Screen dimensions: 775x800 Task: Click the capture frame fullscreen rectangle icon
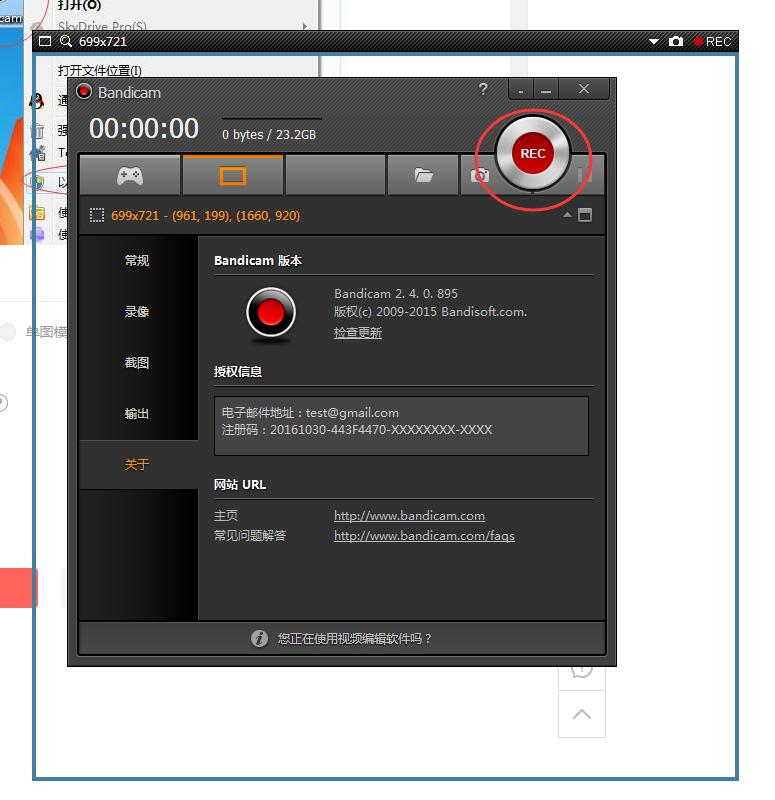point(45,41)
